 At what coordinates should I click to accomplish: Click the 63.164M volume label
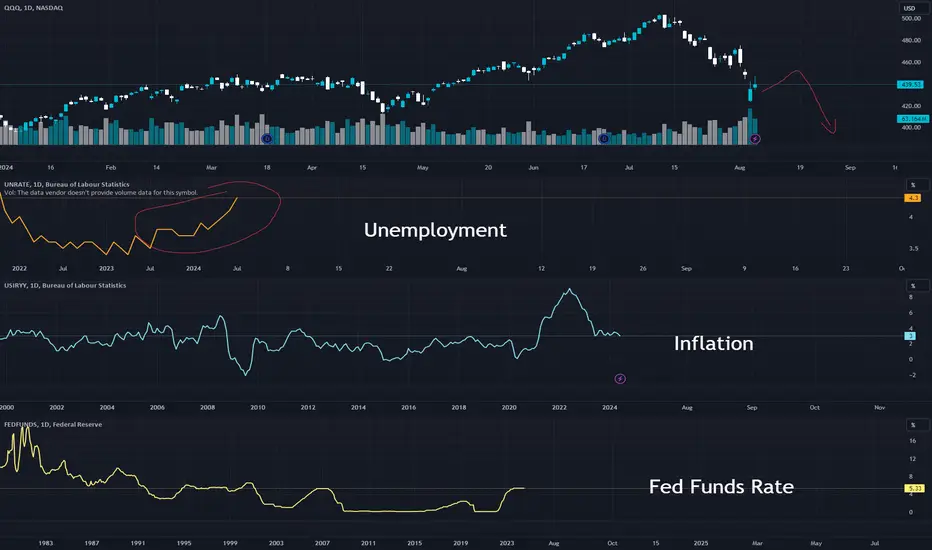(x=912, y=119)
